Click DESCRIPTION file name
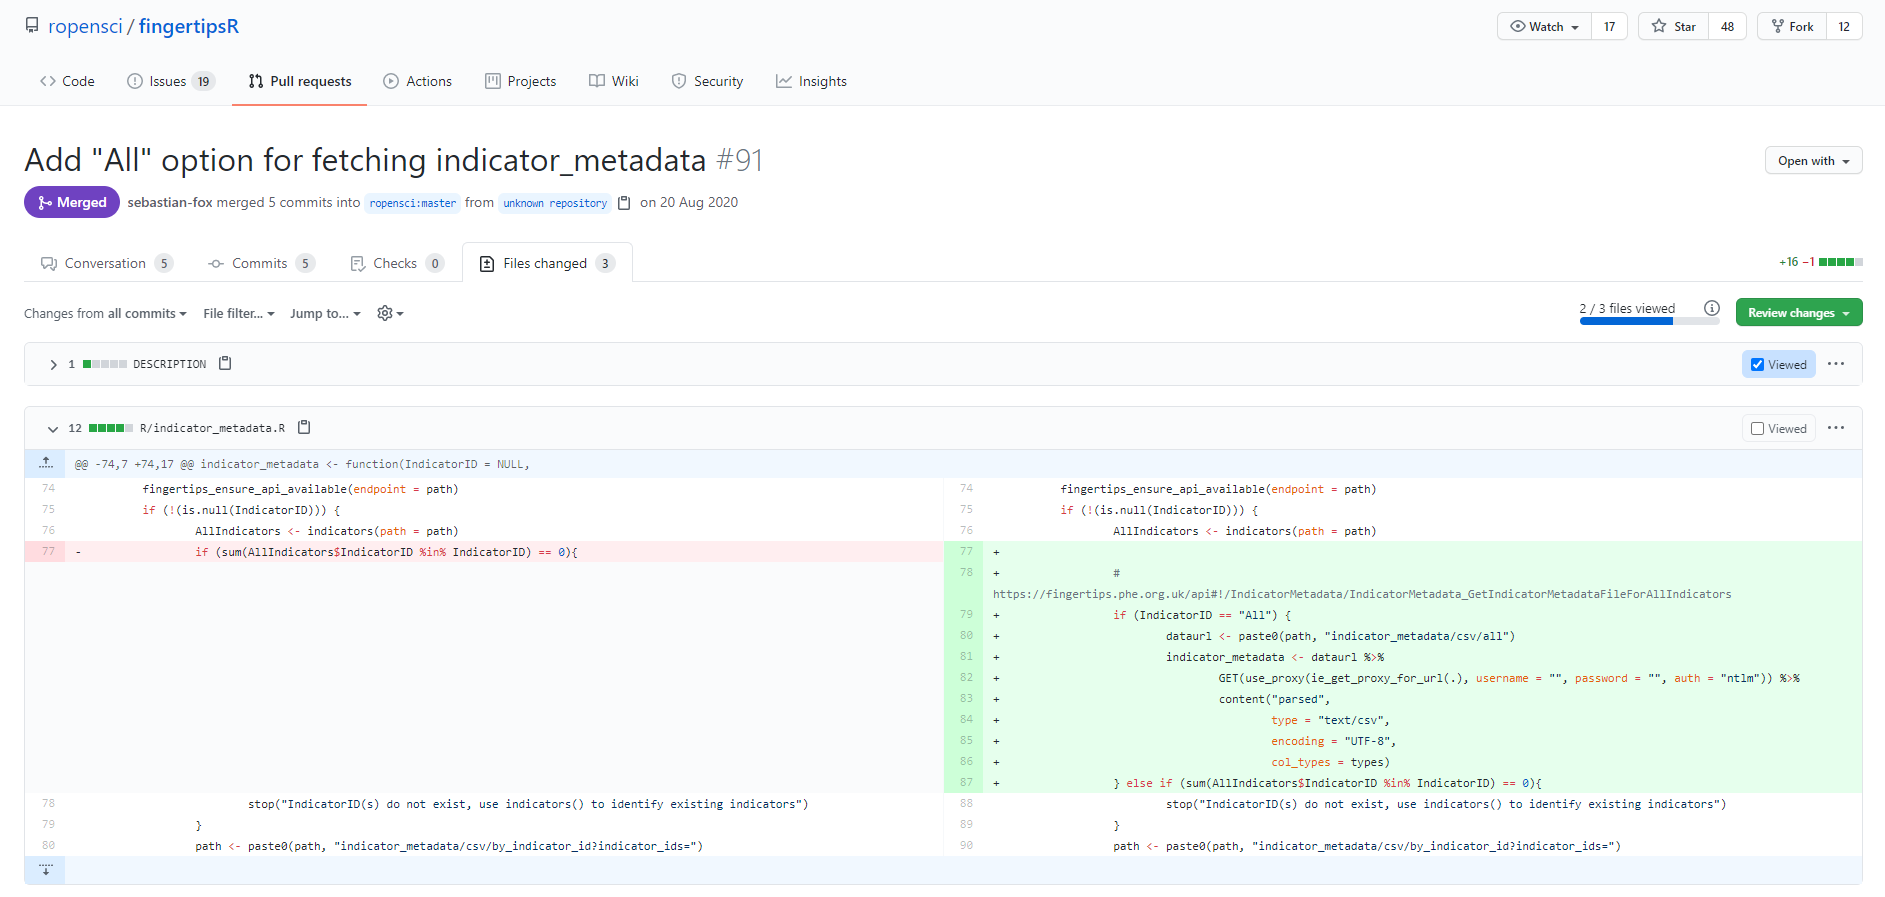This screenshot has width=1885, height=897. tap(170, 364)
